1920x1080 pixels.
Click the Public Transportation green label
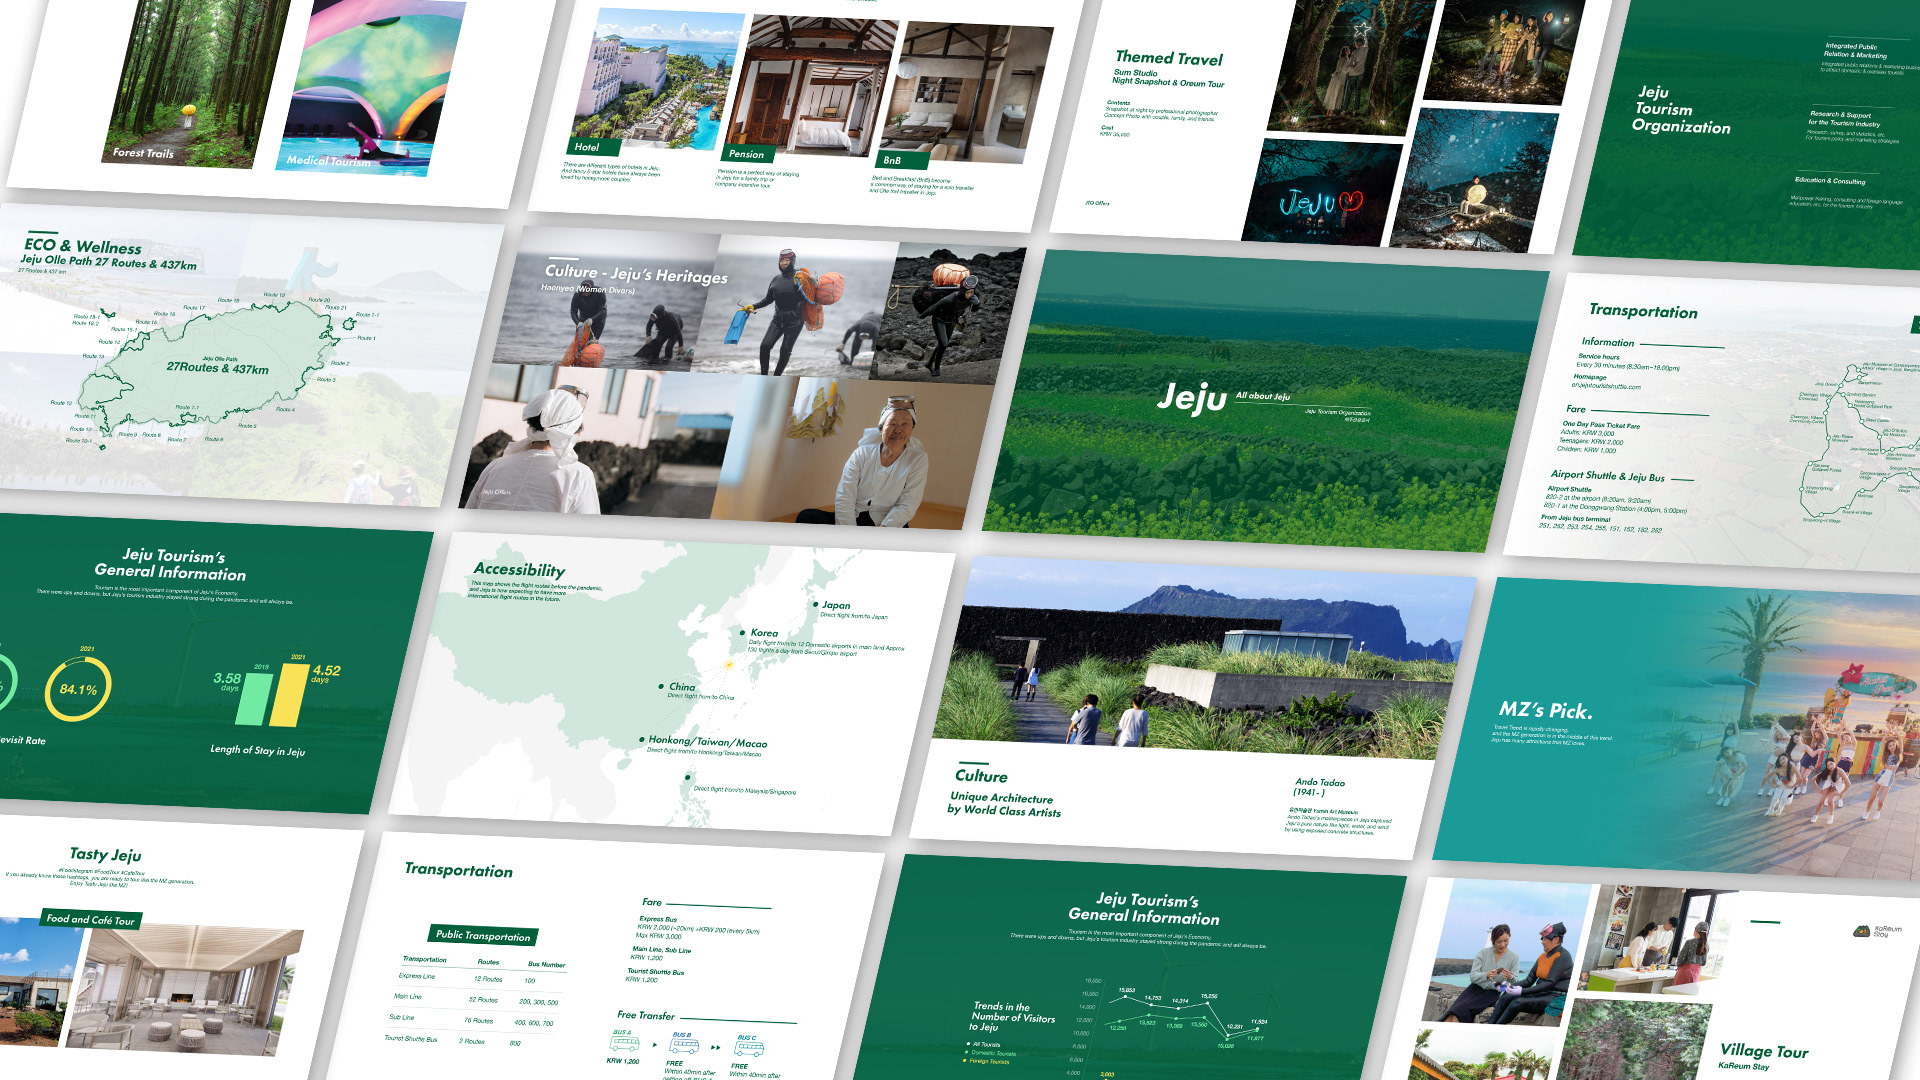(483, 935)
